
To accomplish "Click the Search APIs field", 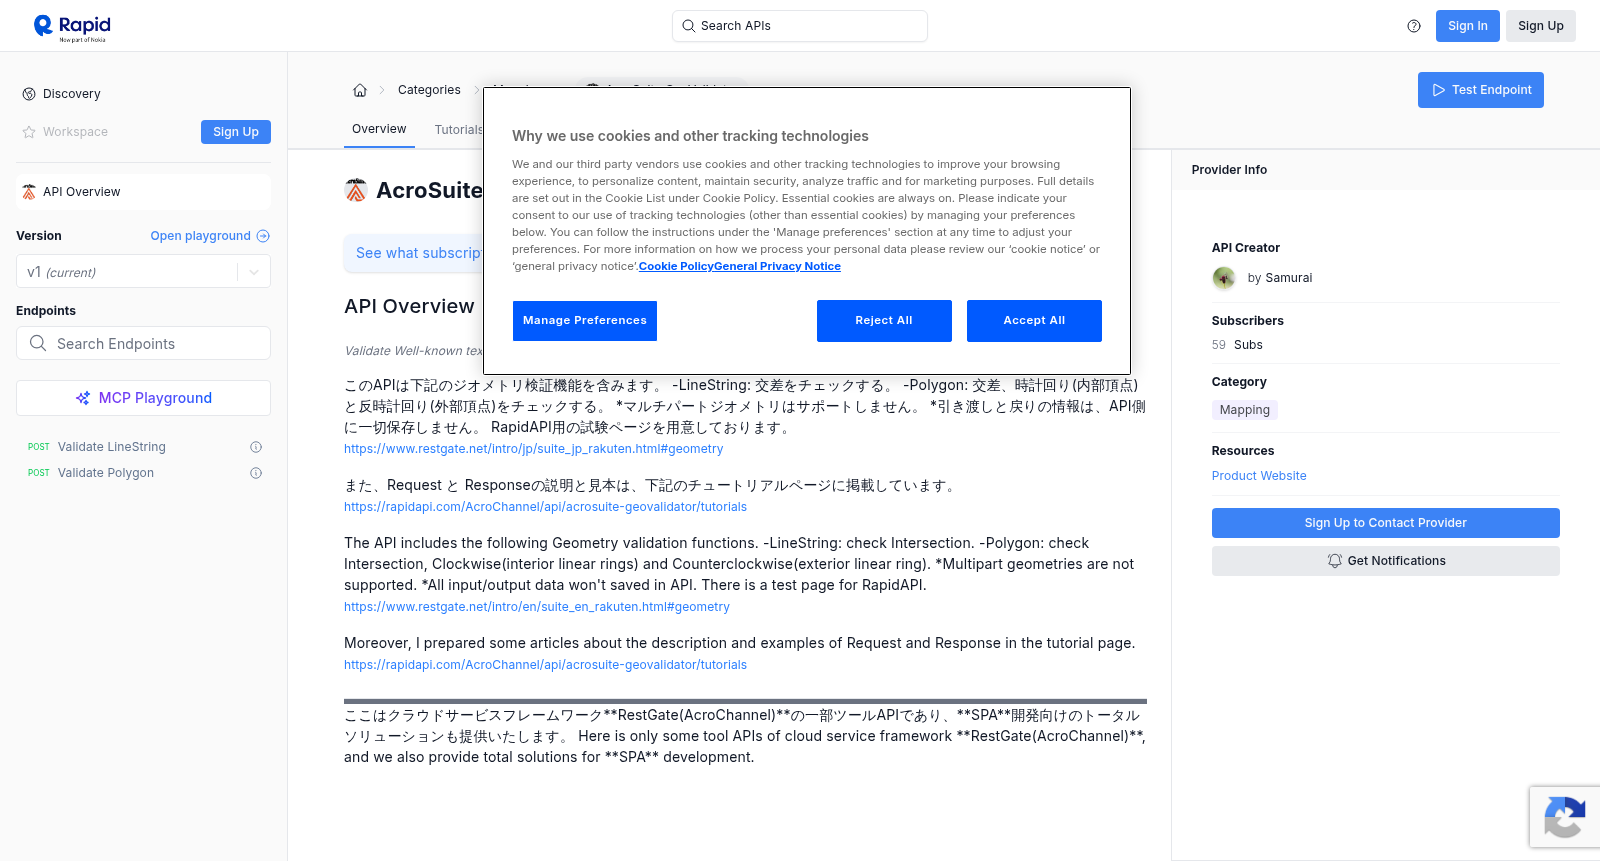I will [800, 26].
